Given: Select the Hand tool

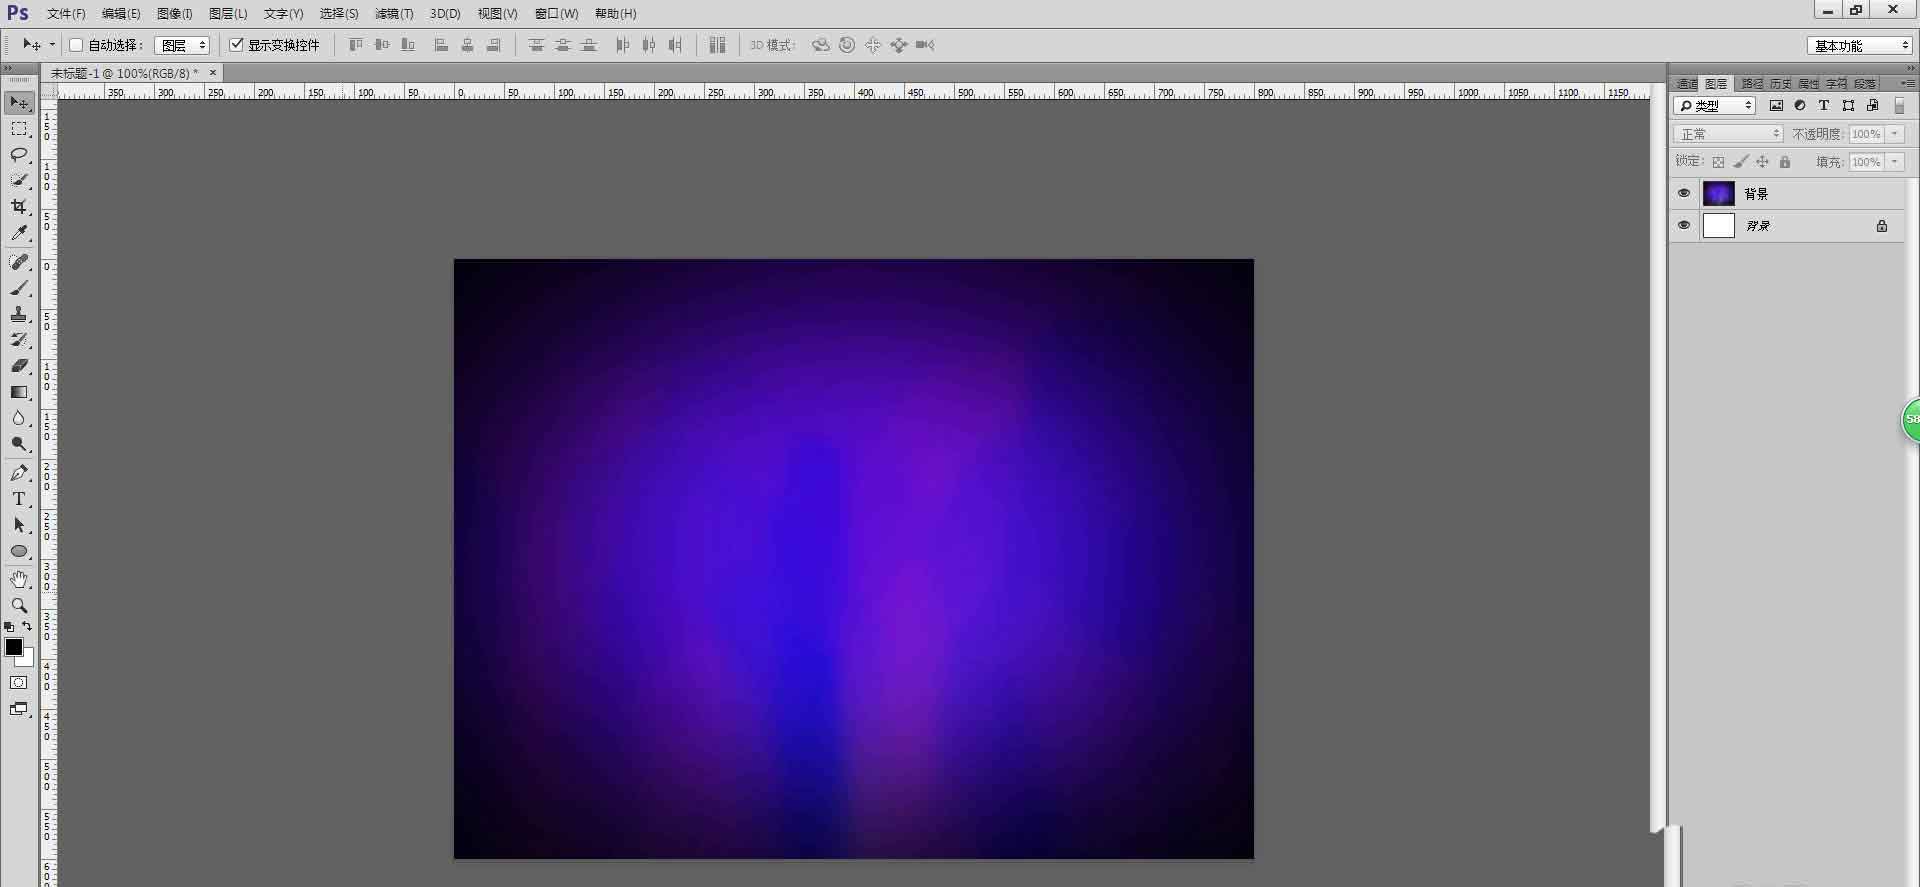Looking at the screenshot, I should pyautogui.click(x=19, y=579).
